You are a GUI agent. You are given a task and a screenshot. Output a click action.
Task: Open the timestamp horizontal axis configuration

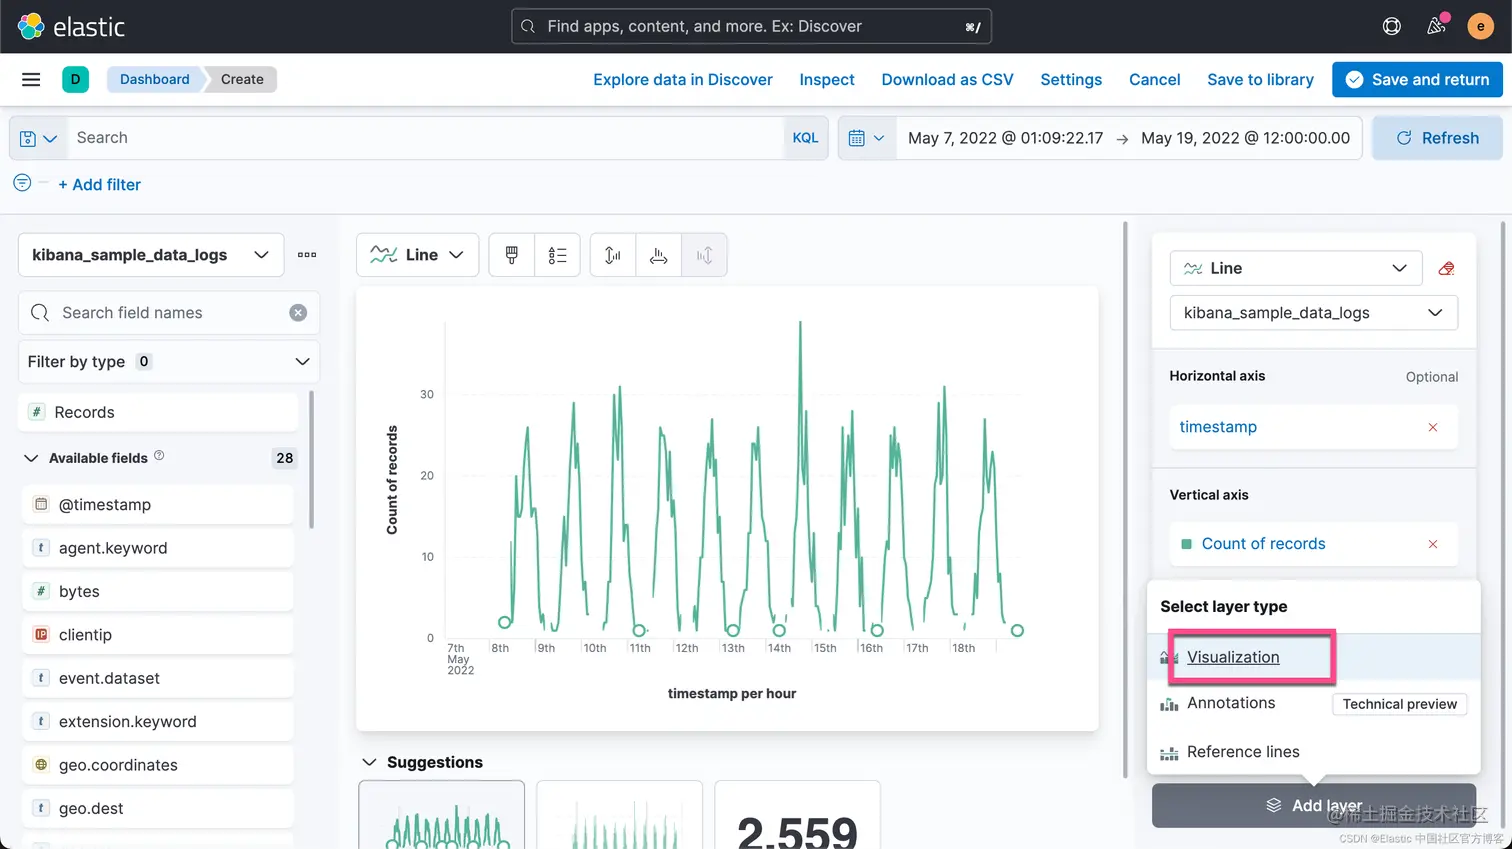coord(1218,427)
